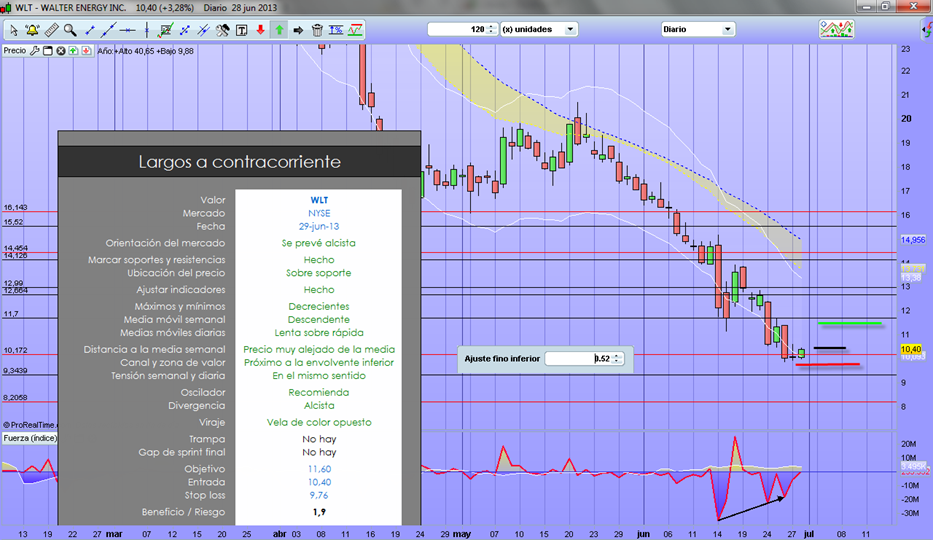Toggle the green up arrow marker
Screen dimensions: 933x540
(279, 30)
